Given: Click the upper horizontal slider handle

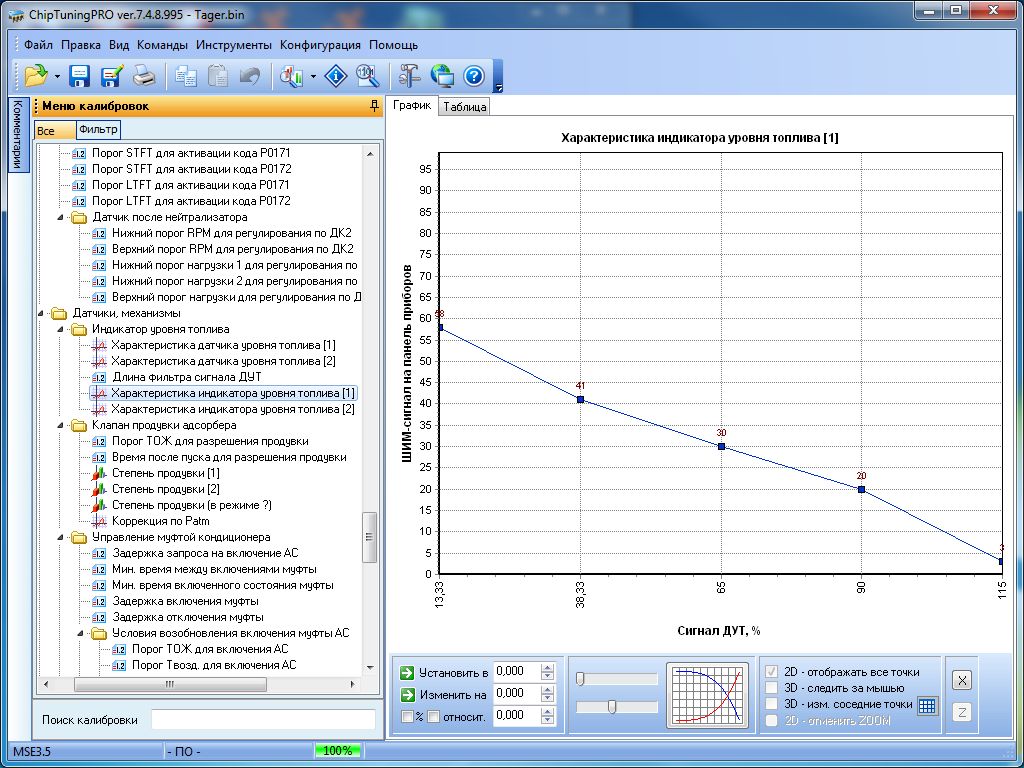Looking at the screenshot, I should click(x=581, y=679).
